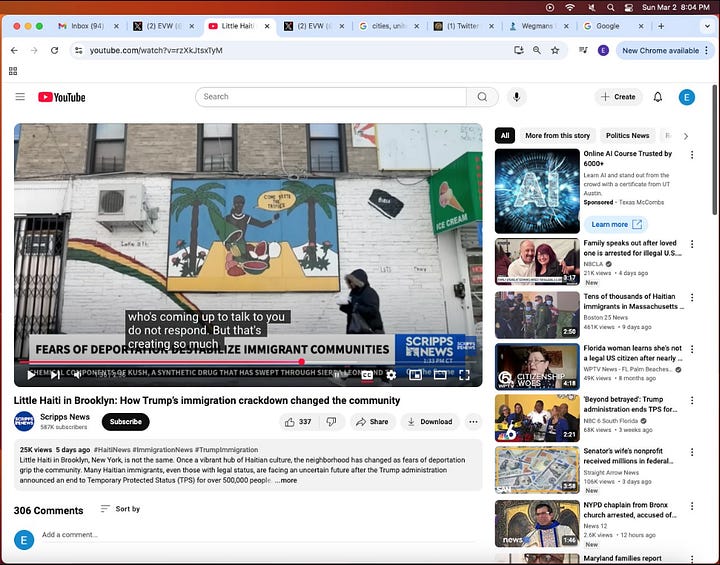Click hashtag #TrumpImmigration
This screenshot has height=565, width=720.
(x=226, y=450)
